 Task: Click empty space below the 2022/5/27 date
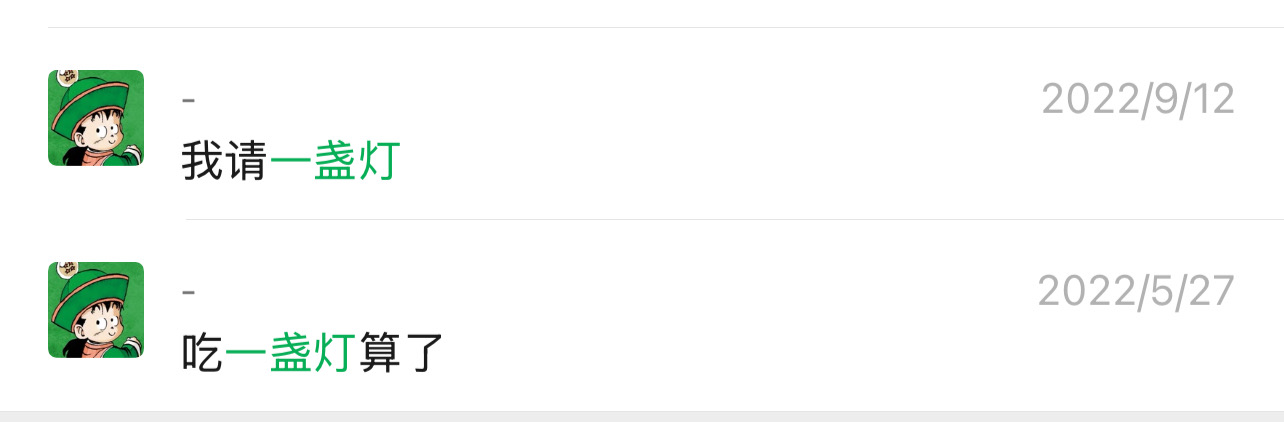(1136, 357)
